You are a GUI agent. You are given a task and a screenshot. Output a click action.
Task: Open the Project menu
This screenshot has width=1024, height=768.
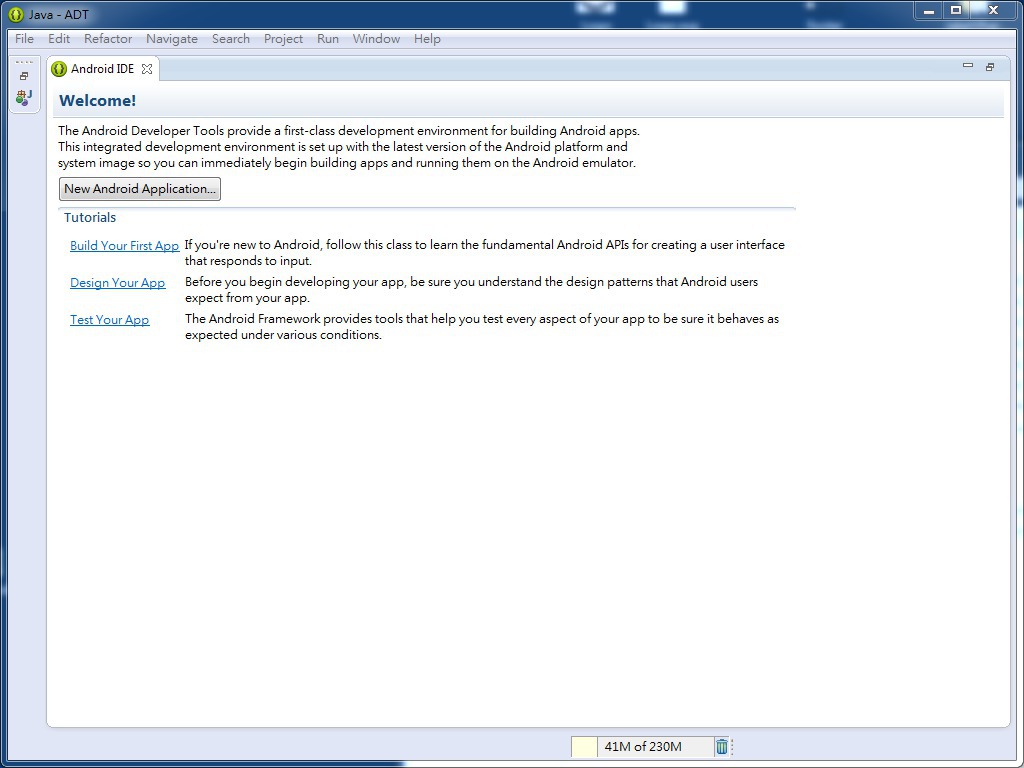283,39
